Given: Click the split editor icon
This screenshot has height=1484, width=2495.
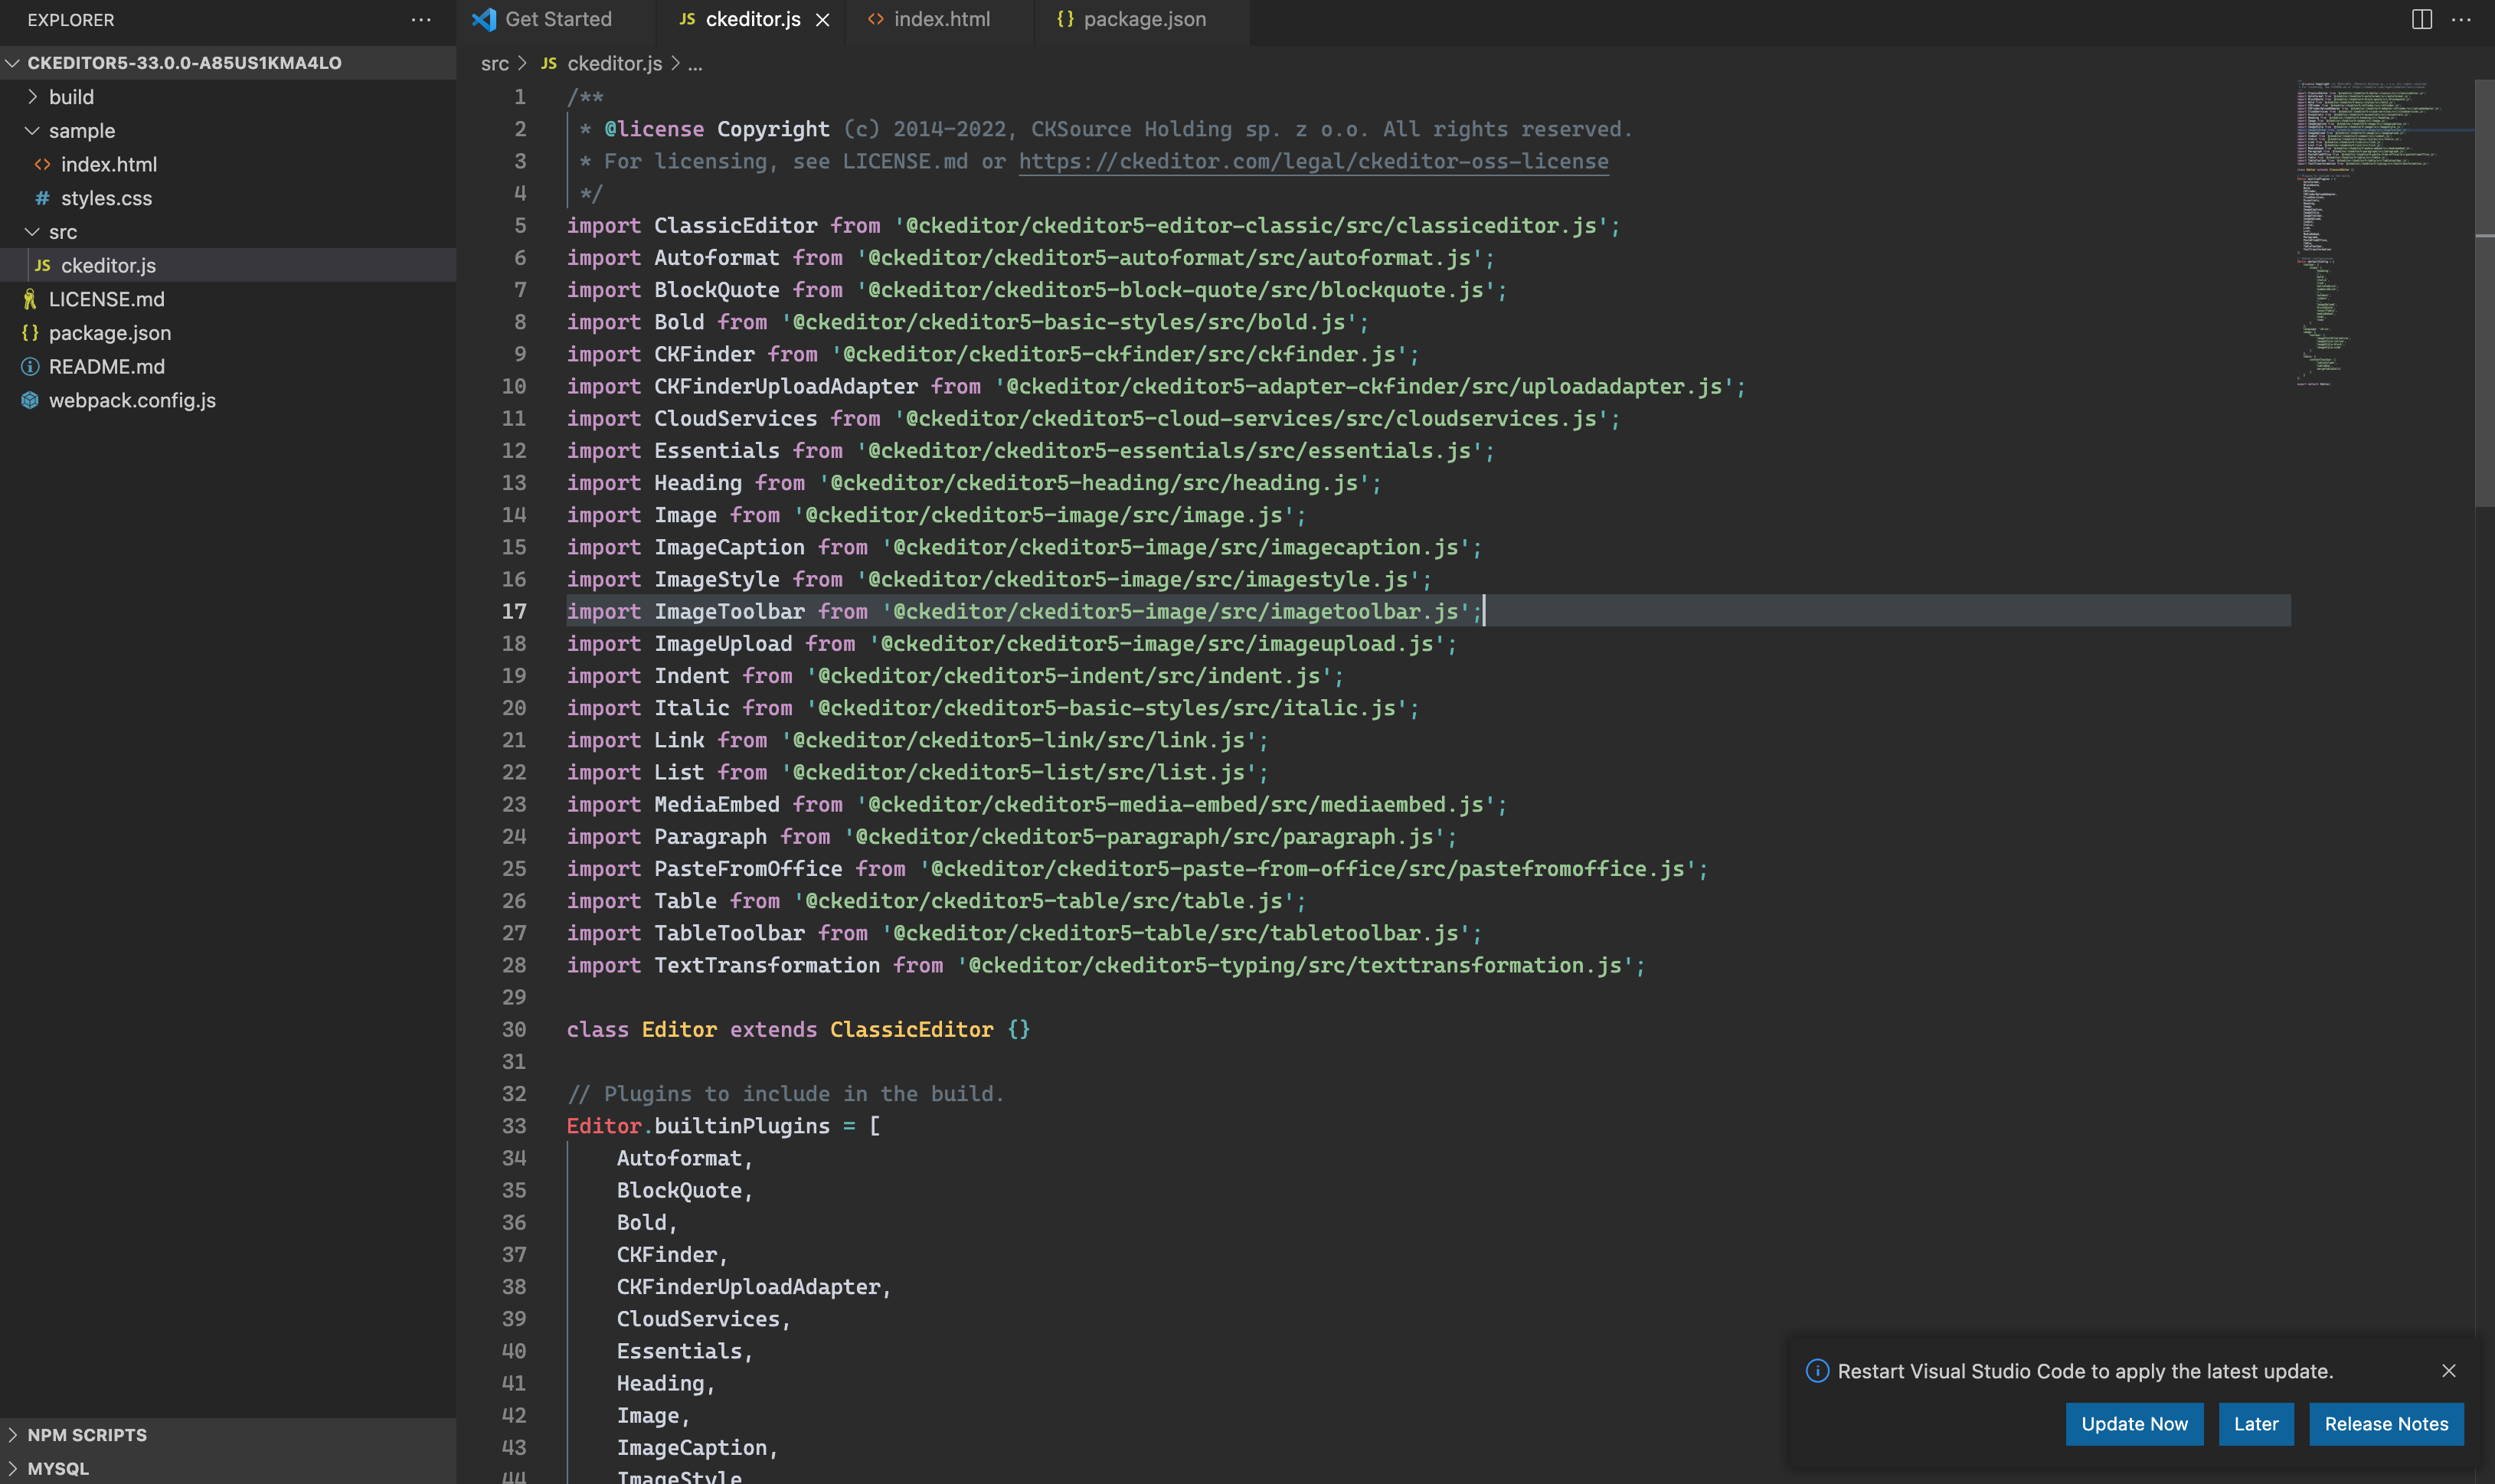Looking at the screenshot, I should click(2421, 19).
